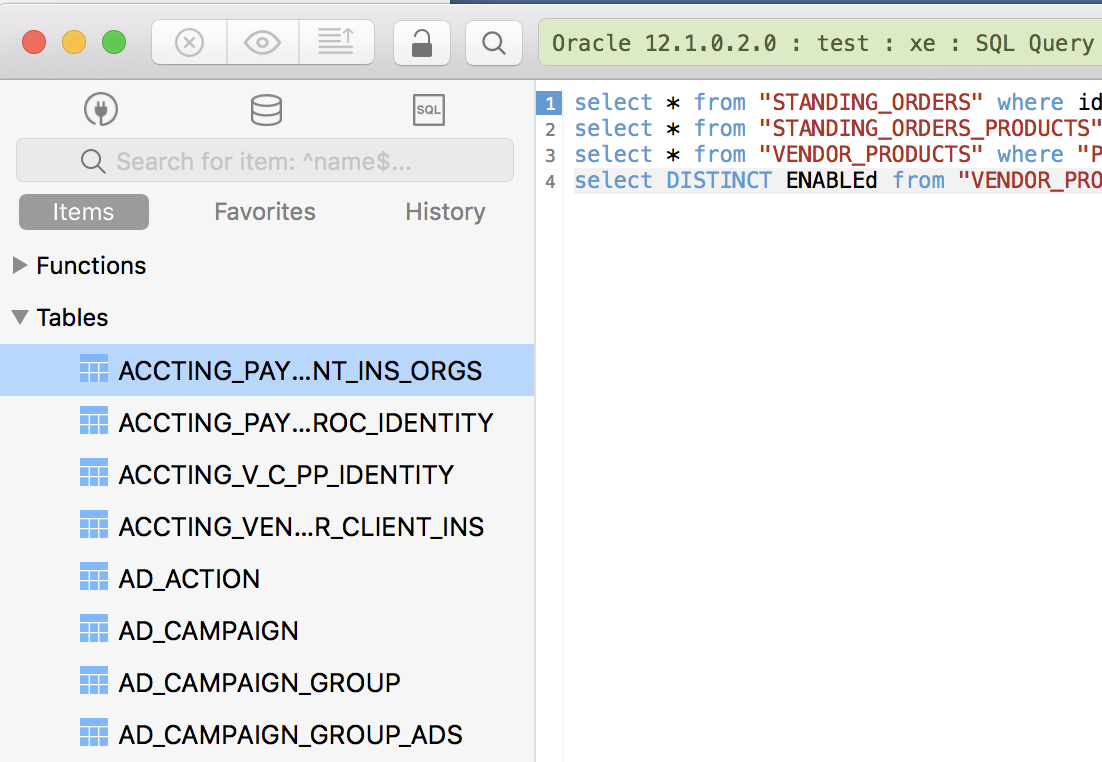This screenshot has height=762, width=1102.
Task: Select line 1 gutter highlight toggle
Action: click(x=549, y=102)
